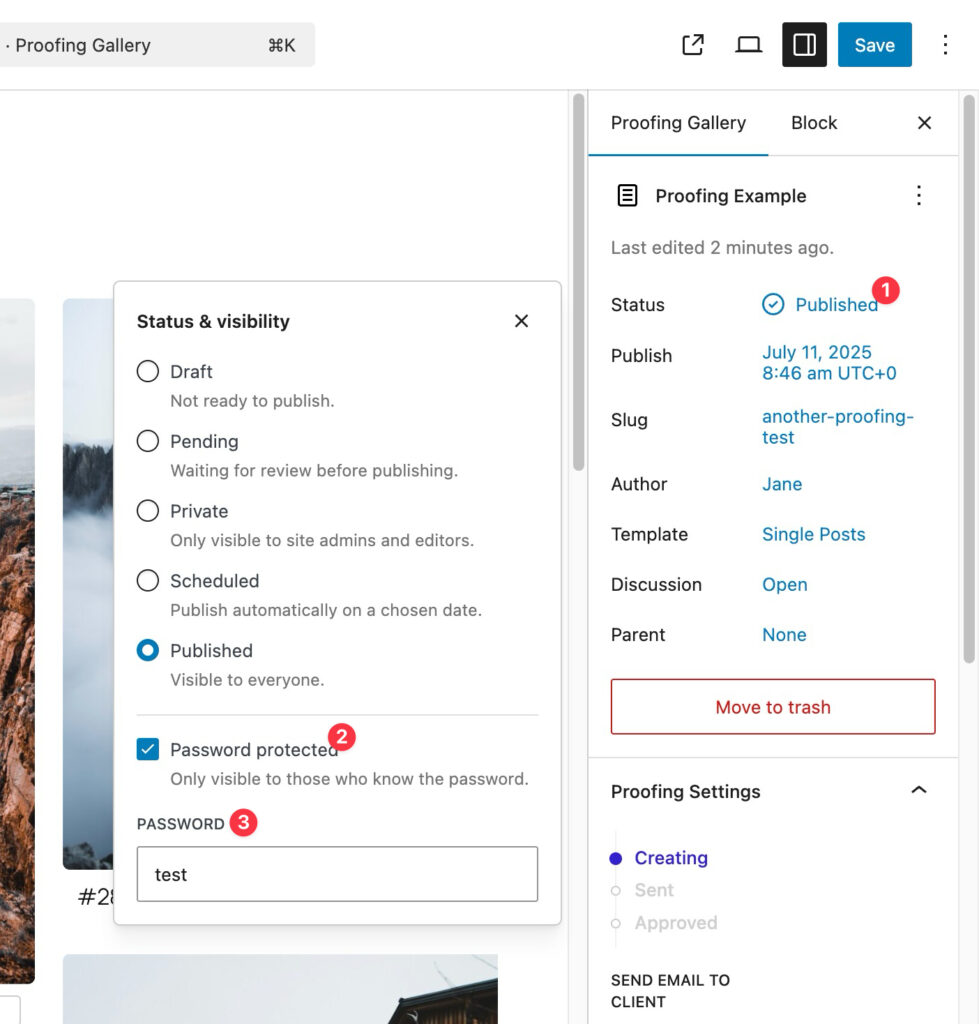The width and height of the screenshot is (979, 1024).
Task: Select the Proofing Gallery tab
Action: (x=678, y=123)
